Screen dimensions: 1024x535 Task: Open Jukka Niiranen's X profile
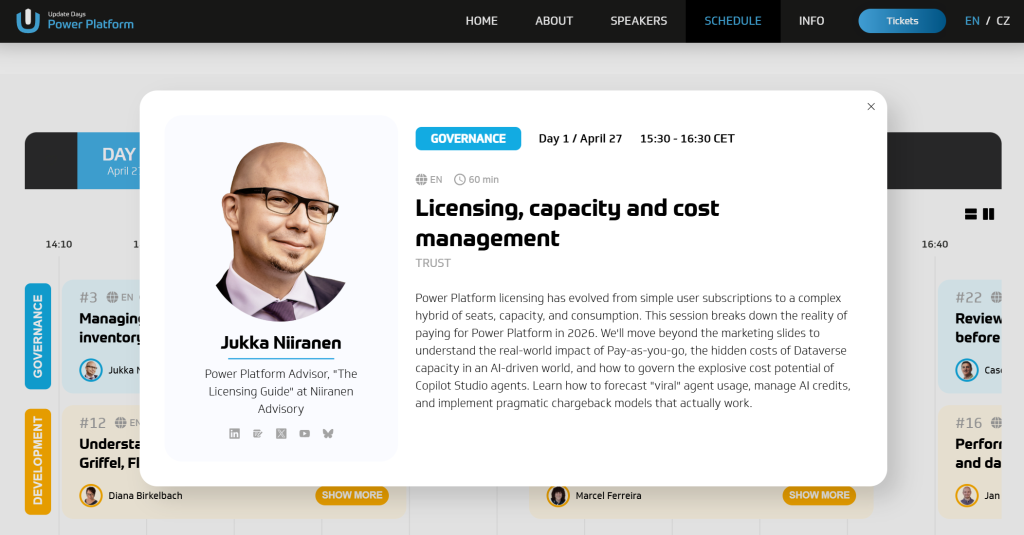click(x=281, y=434)
